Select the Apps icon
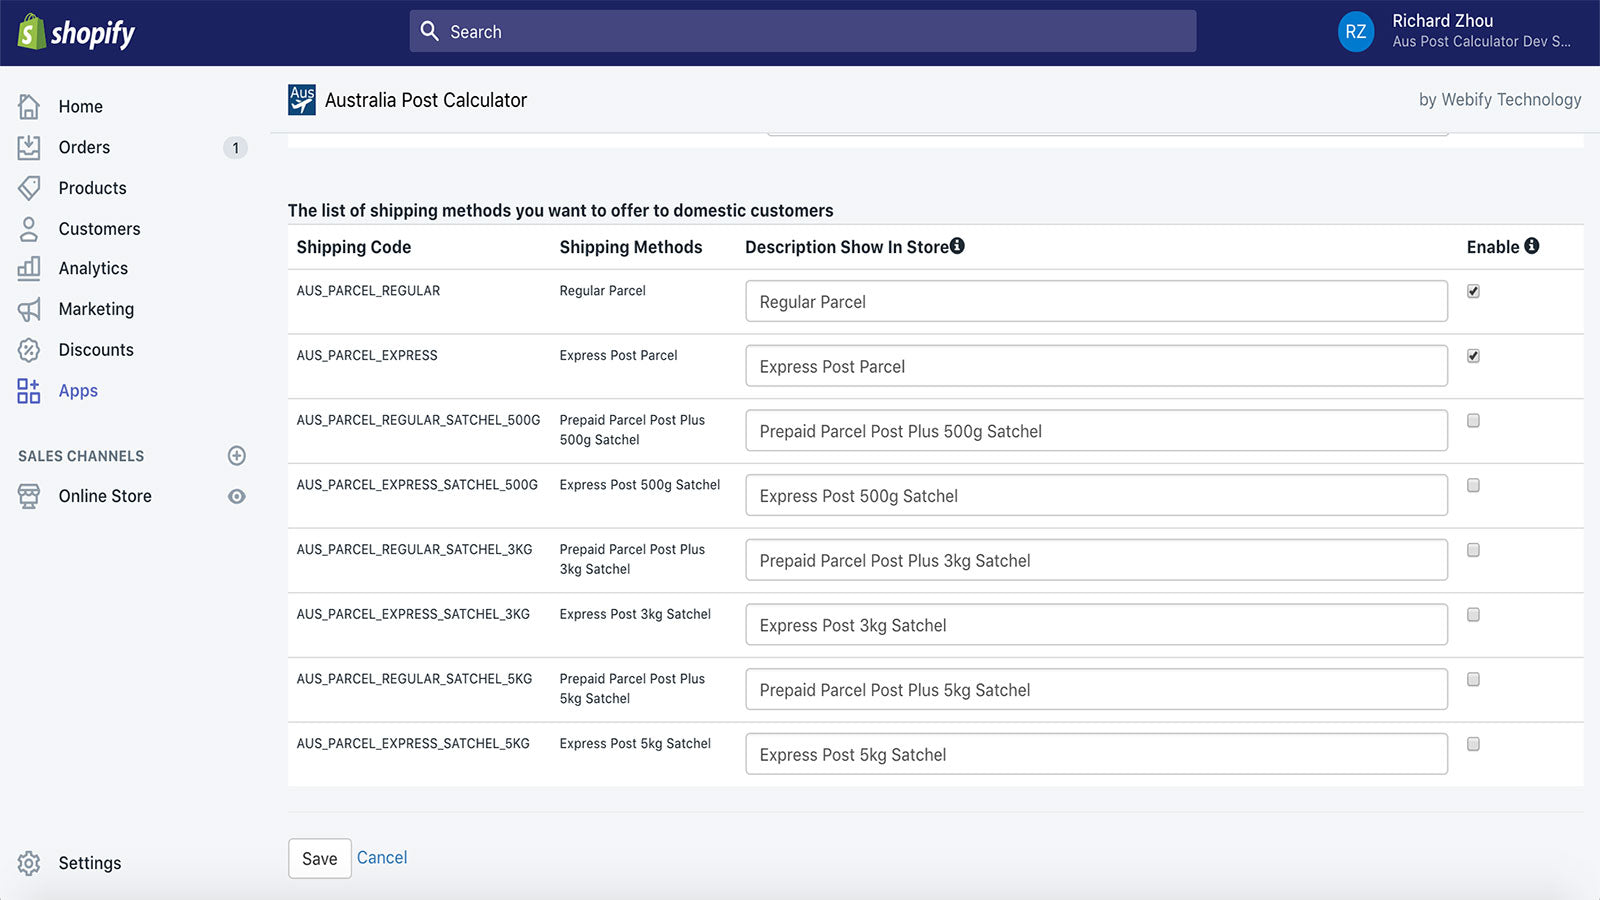The width and height of the screenshot is (1600, 900). point(28,390)
